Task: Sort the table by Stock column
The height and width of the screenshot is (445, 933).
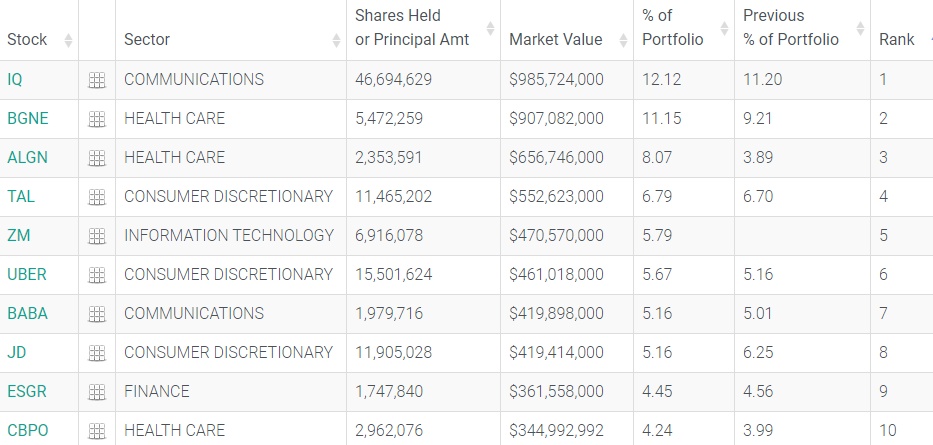Action: (27, 40)
